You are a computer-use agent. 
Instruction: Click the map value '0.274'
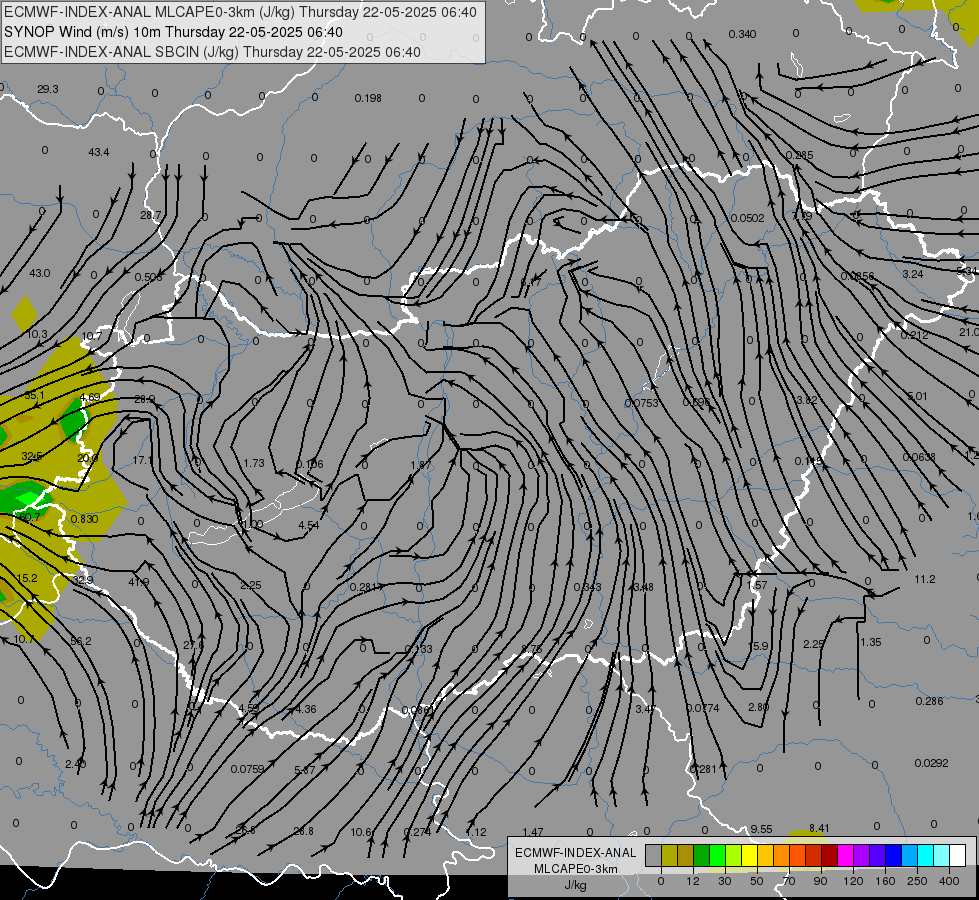point(417,832)
